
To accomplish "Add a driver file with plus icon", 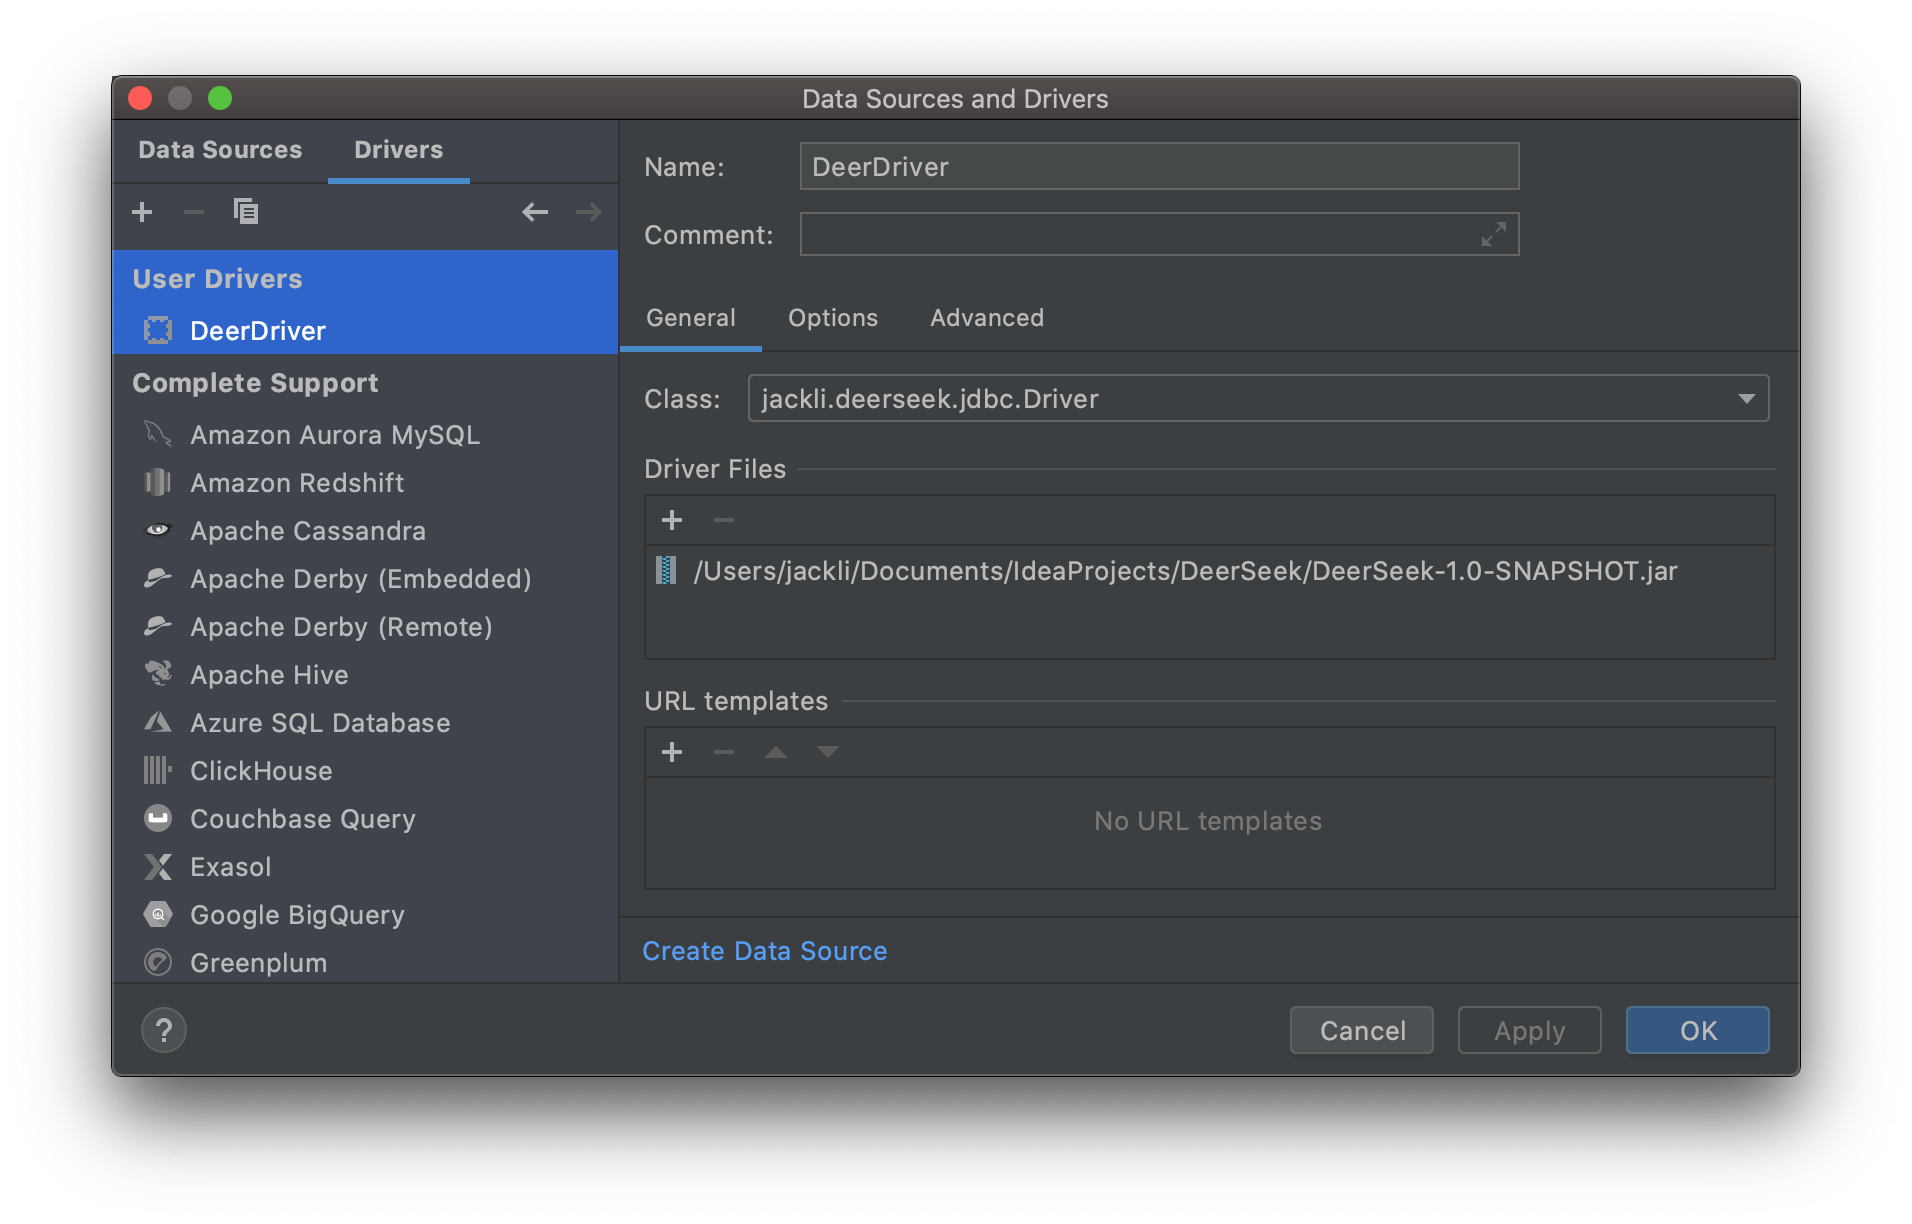I will pos(672,520).
